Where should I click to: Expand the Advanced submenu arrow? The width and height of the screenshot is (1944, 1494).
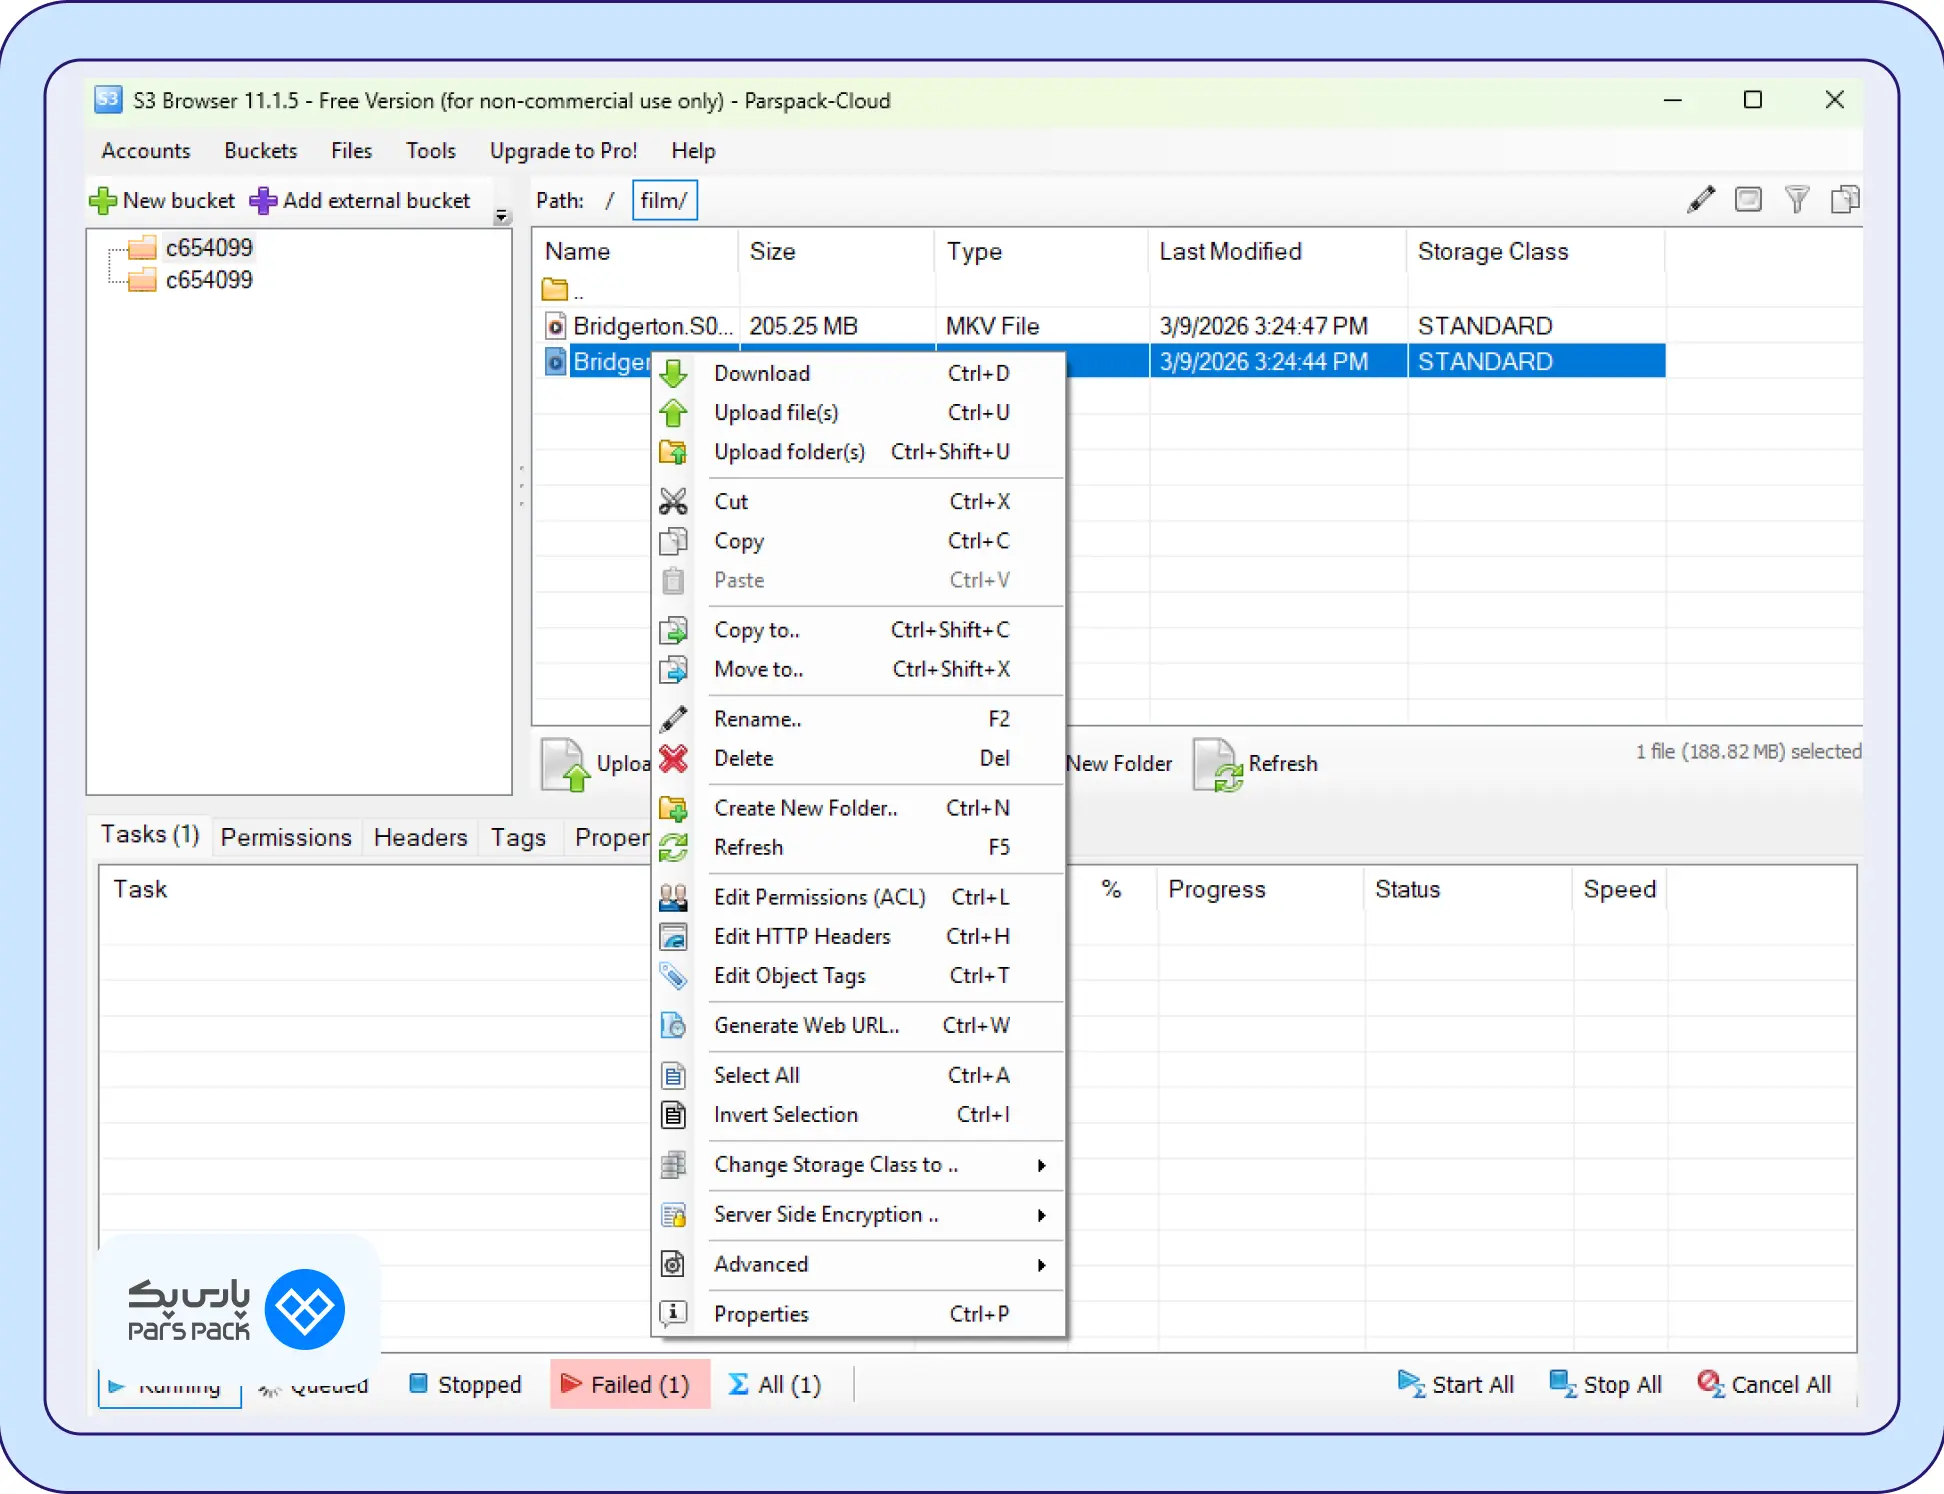(1041, 1265)
